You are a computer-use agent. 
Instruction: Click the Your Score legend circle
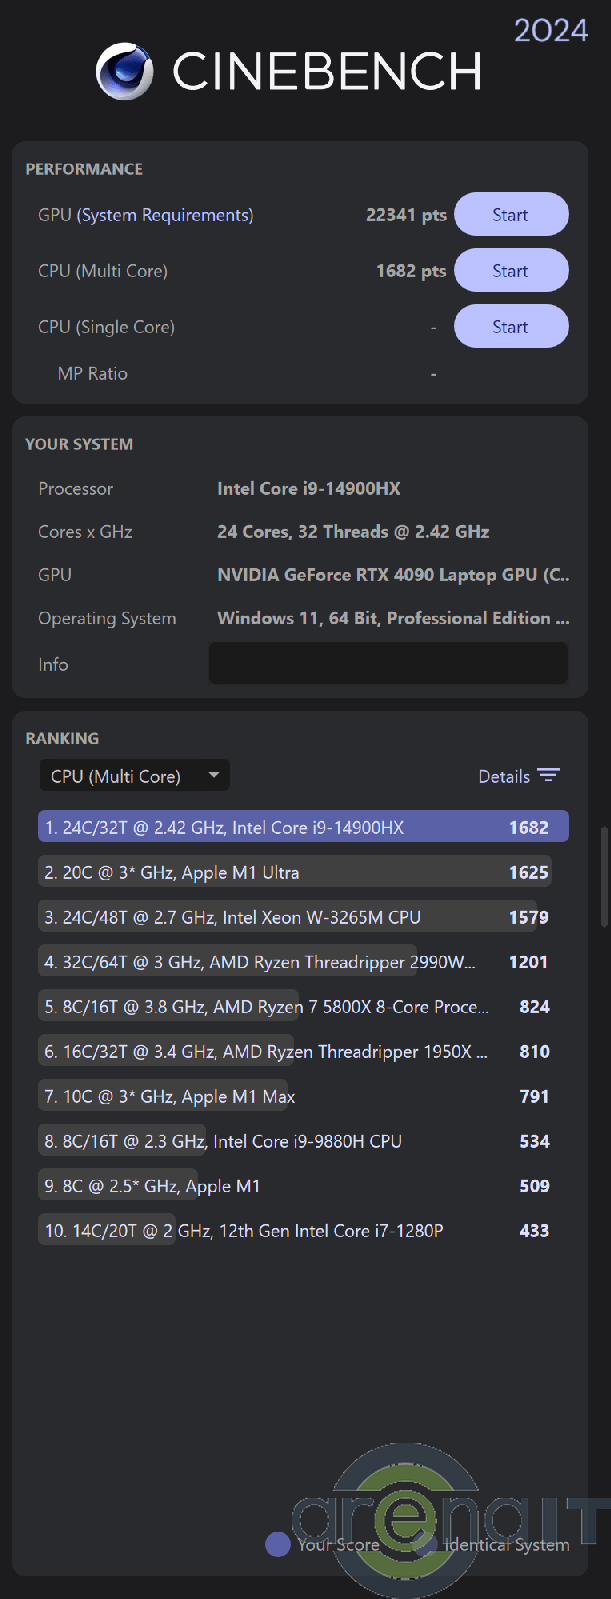pyautogui.click(x=277, y=1544)
